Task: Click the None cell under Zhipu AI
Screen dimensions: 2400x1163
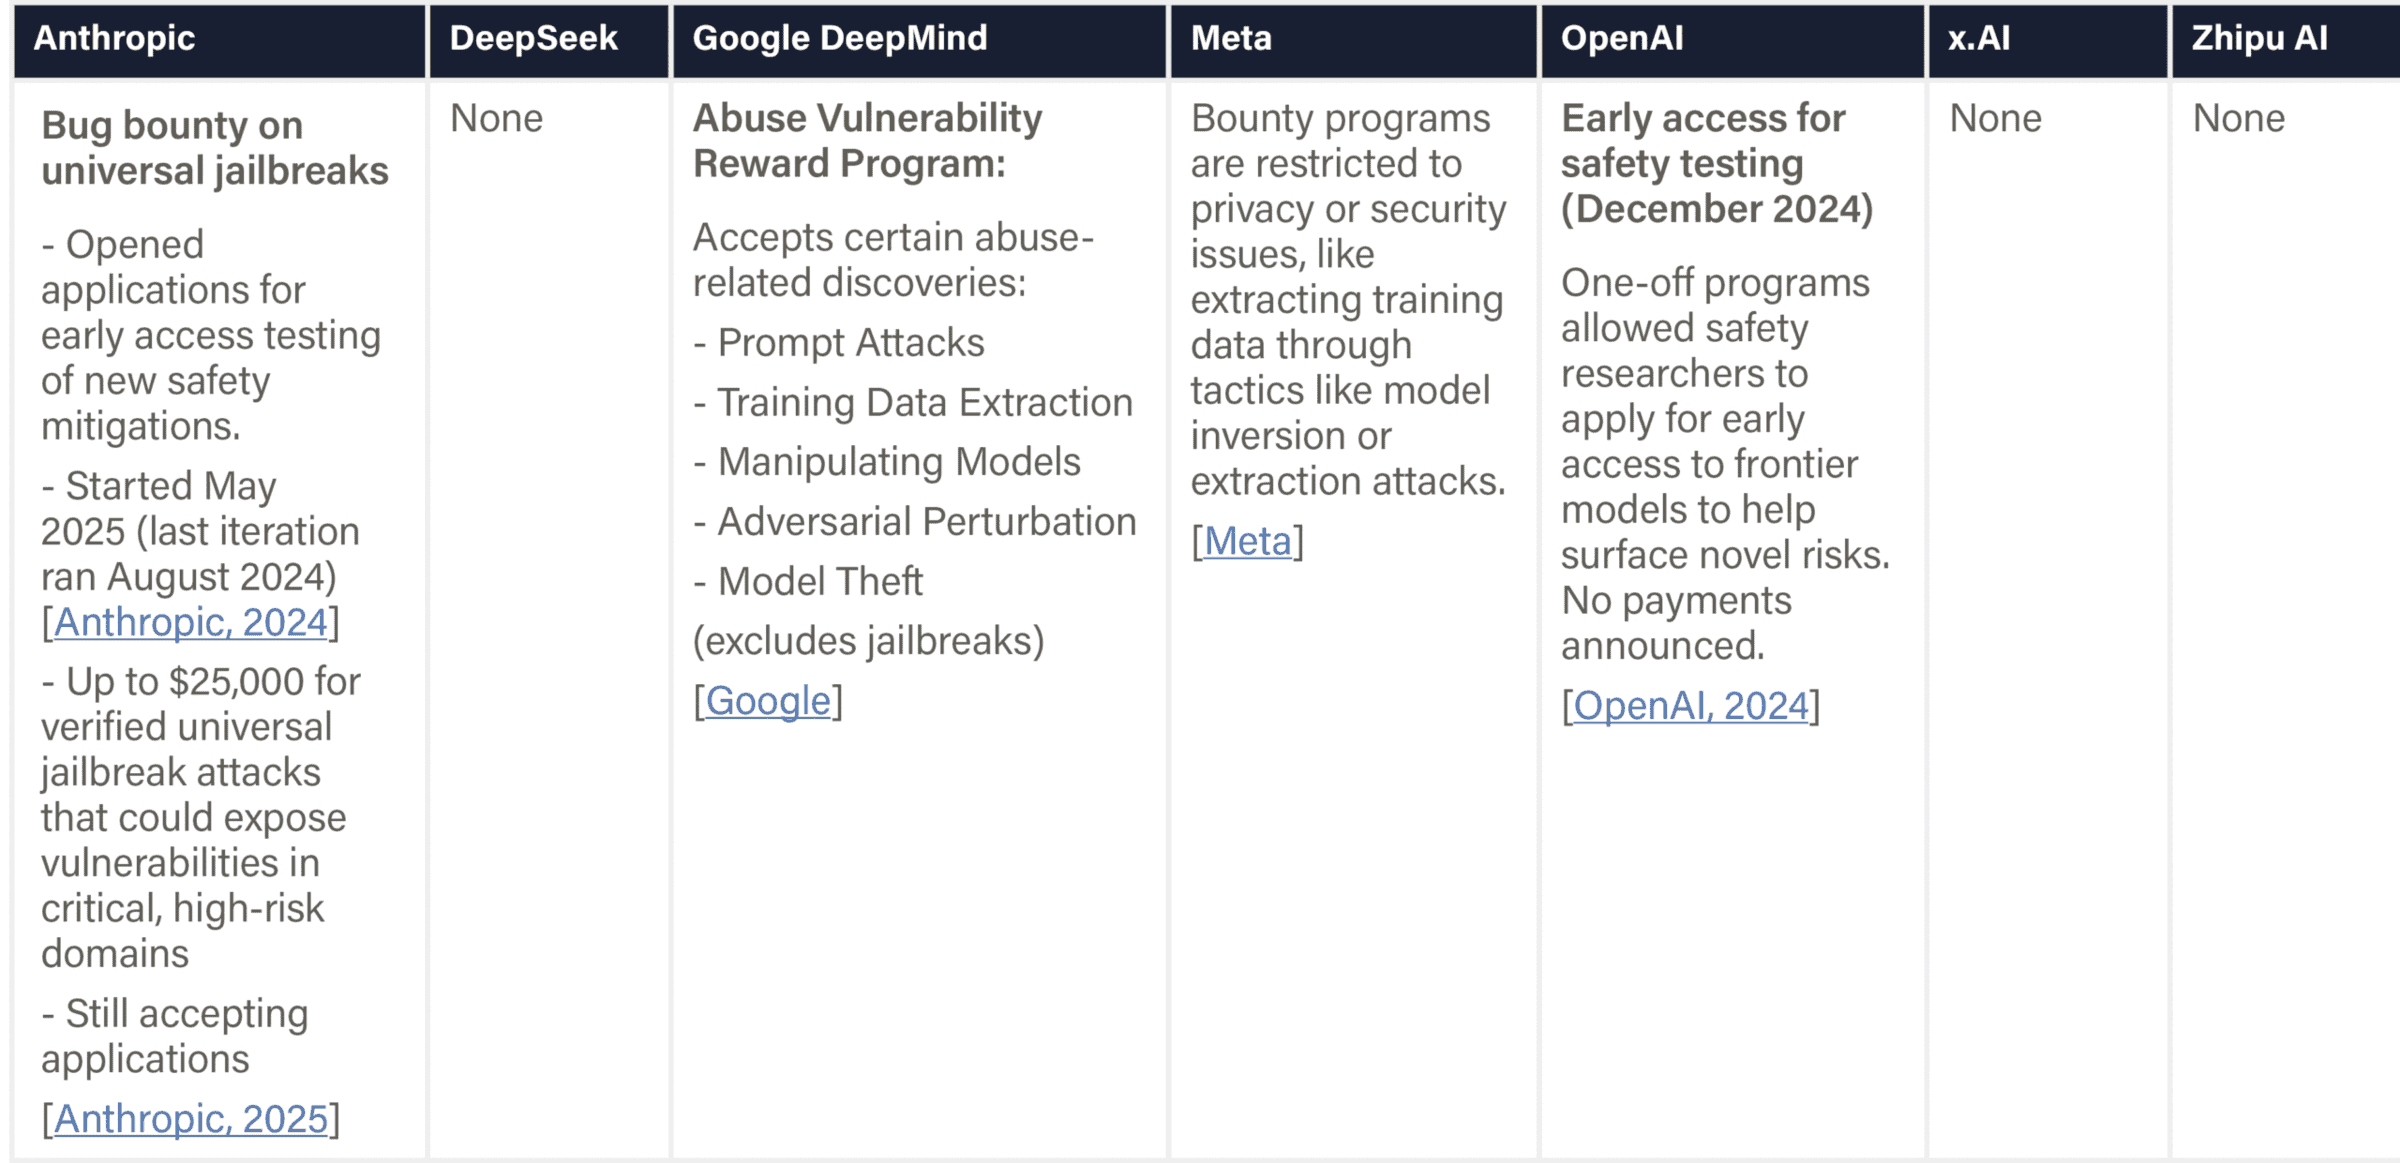Action: 2238,118
